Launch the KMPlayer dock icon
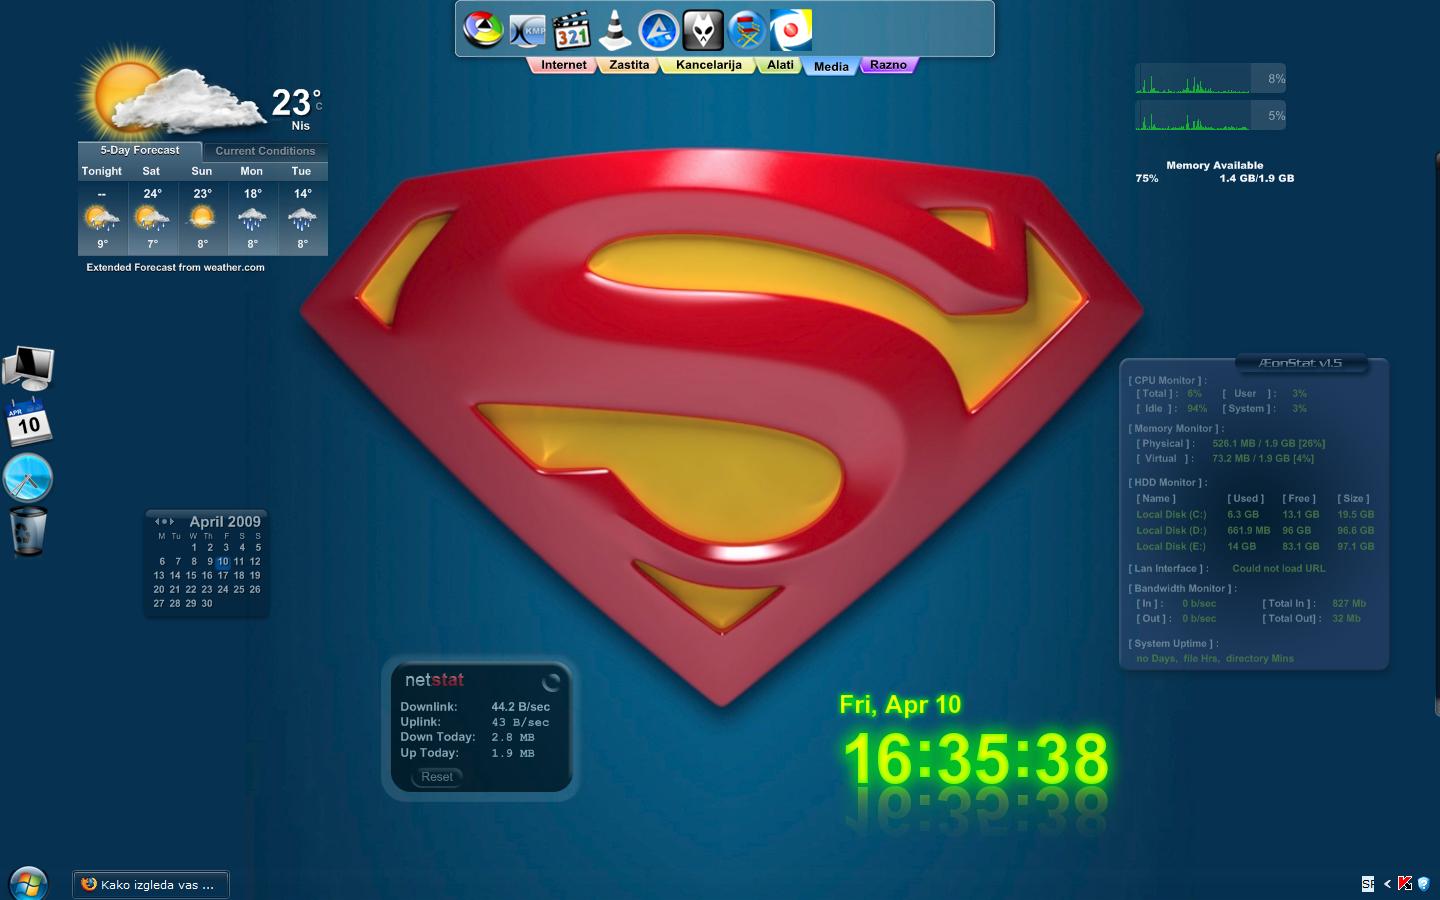 tap(527, 31)
